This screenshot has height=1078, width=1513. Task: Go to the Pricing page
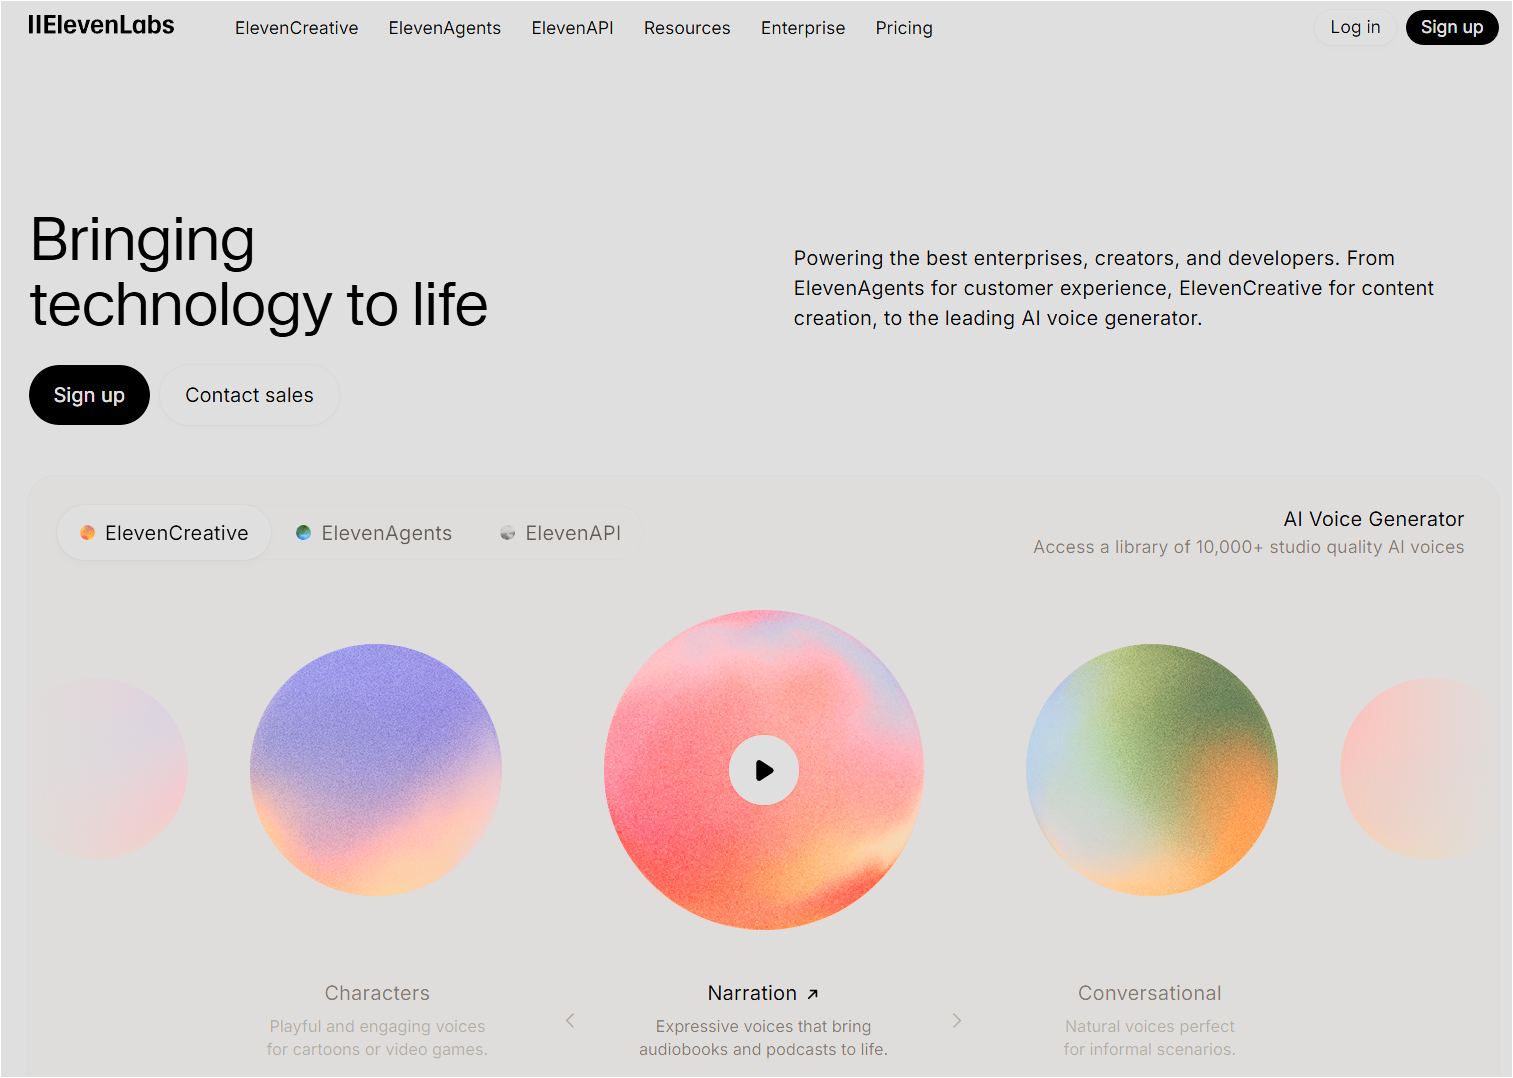click(904, 28)
